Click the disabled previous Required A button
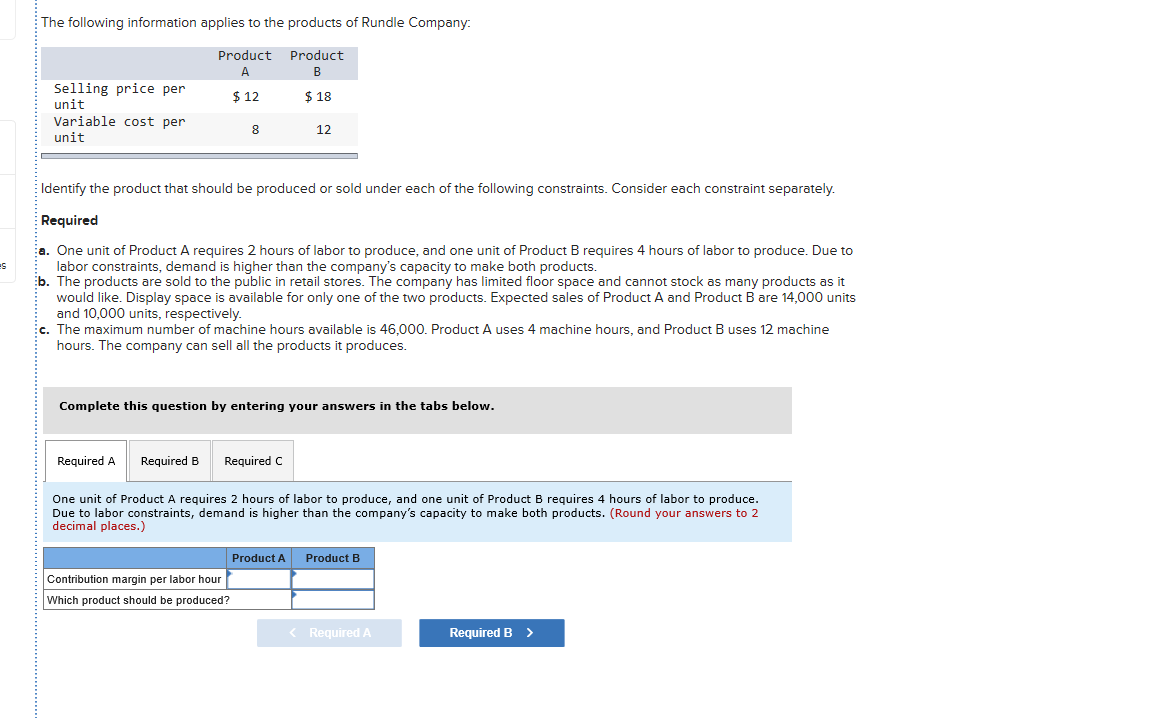Viewport: 1171px width, 718px height. pos(329,633)
